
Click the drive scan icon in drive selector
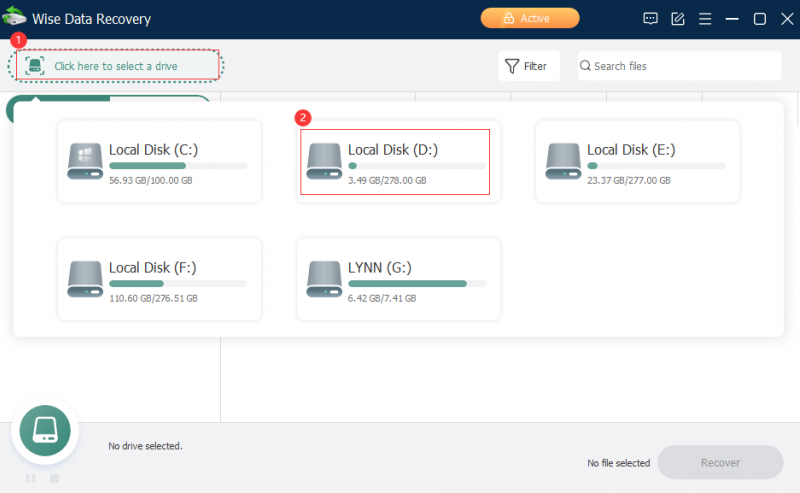click(x=35, y=66)
